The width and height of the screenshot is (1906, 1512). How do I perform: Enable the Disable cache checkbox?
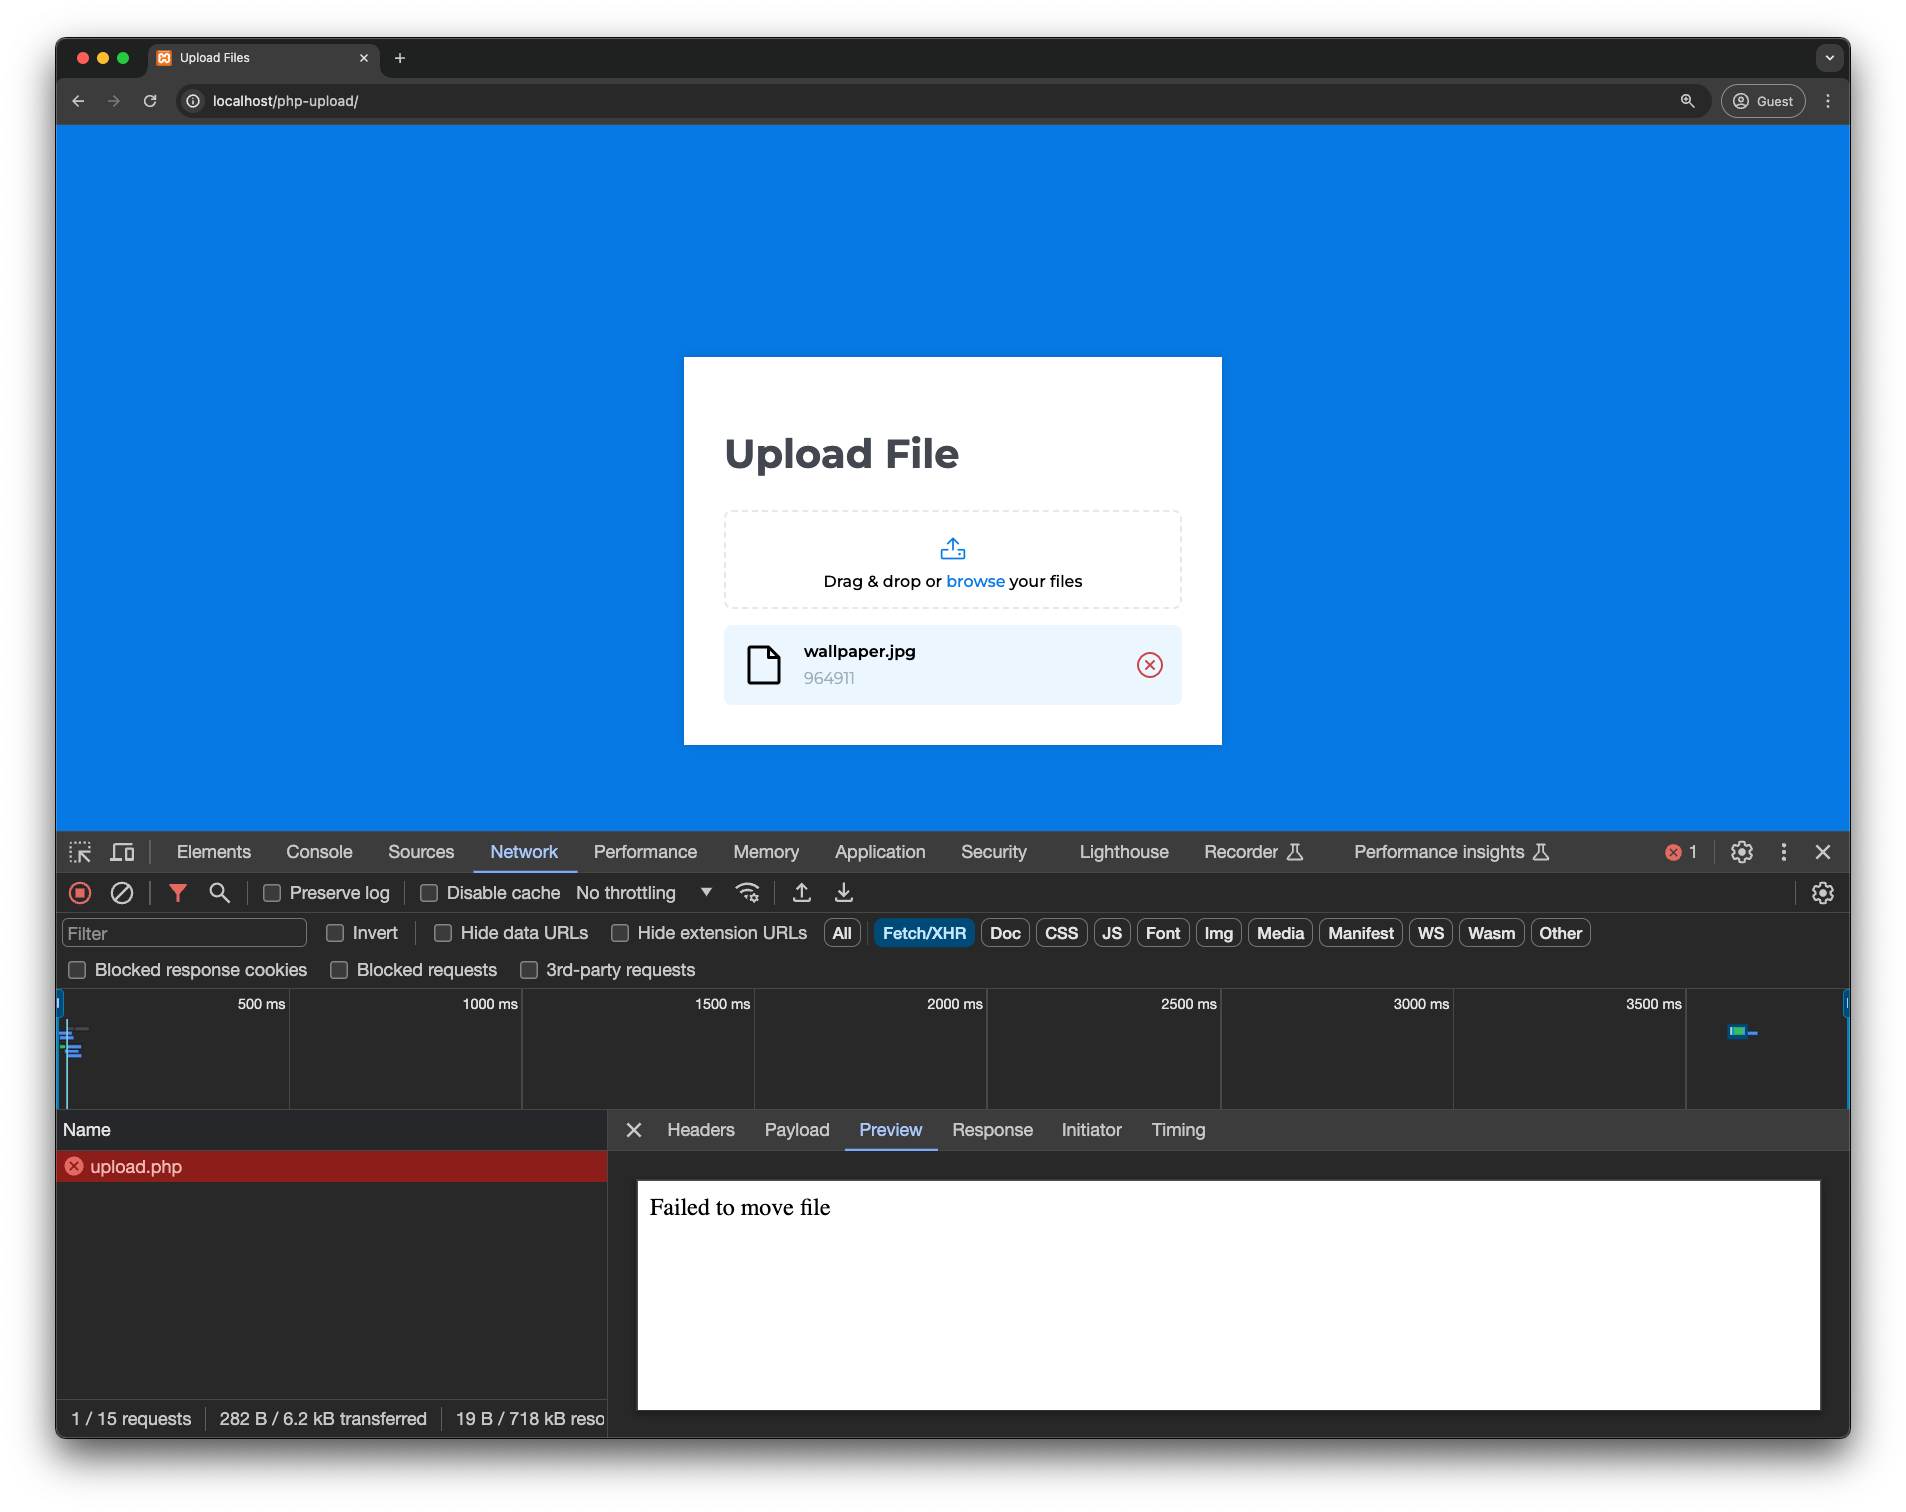point(429,893)
